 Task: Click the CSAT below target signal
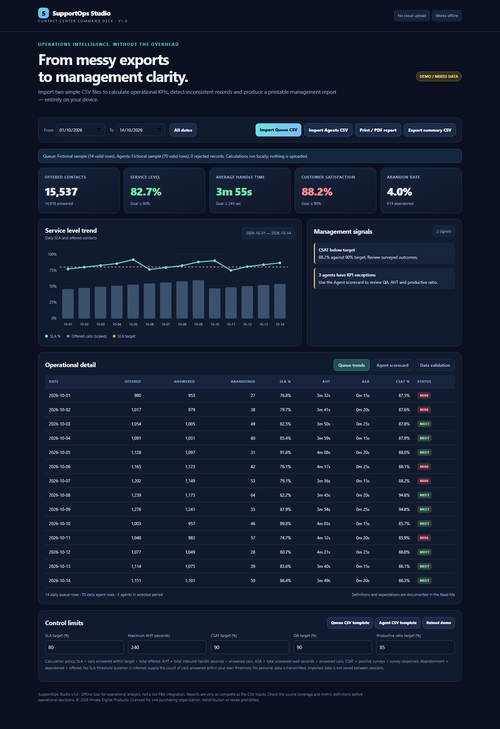[x=384, y=253]
